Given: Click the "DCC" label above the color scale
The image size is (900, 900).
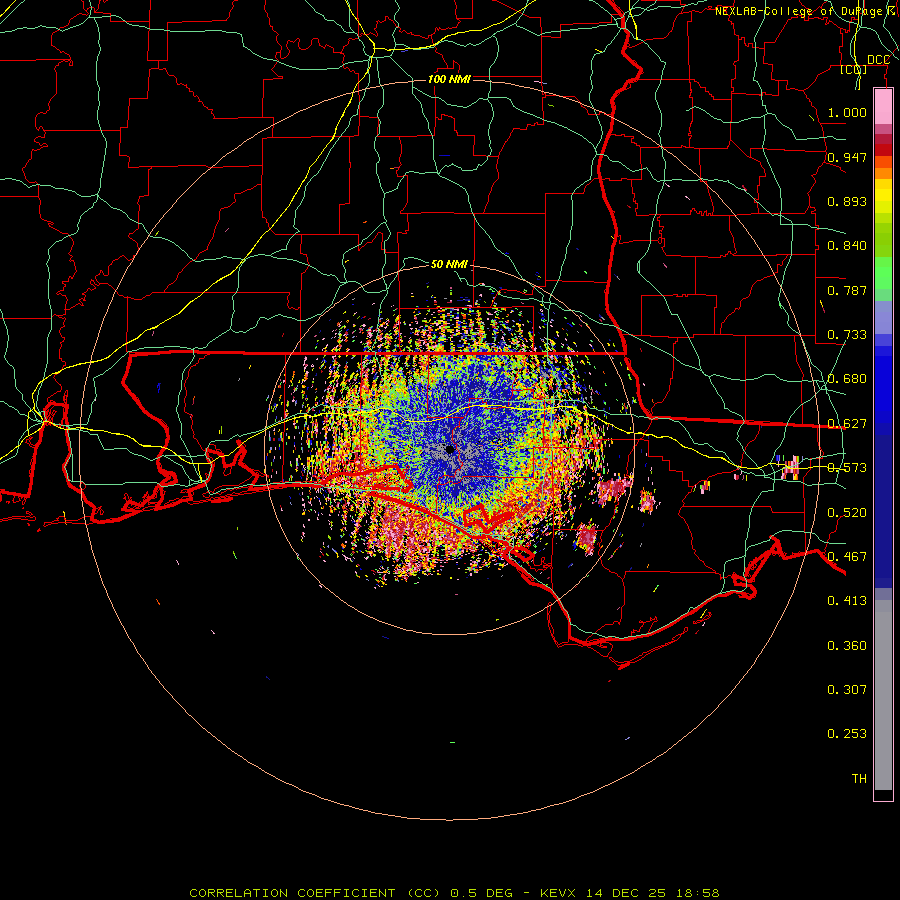Looking at the screenshot, I should [878, 60].
